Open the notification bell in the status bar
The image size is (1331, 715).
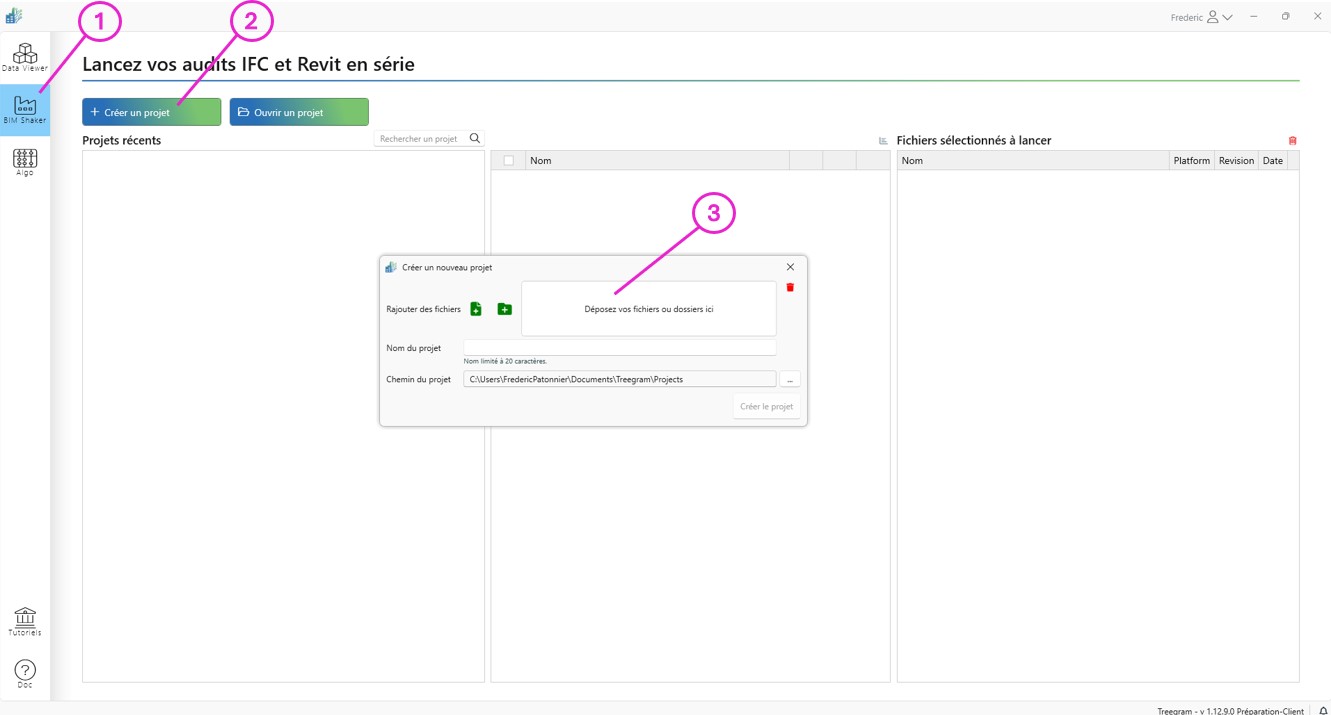click(1322, 709)
